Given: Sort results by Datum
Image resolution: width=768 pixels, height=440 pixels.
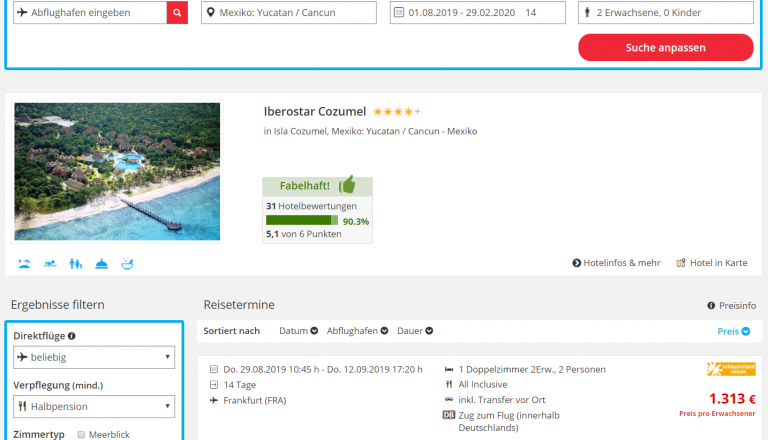Looking at the screenshot, I should click(298, 331).
